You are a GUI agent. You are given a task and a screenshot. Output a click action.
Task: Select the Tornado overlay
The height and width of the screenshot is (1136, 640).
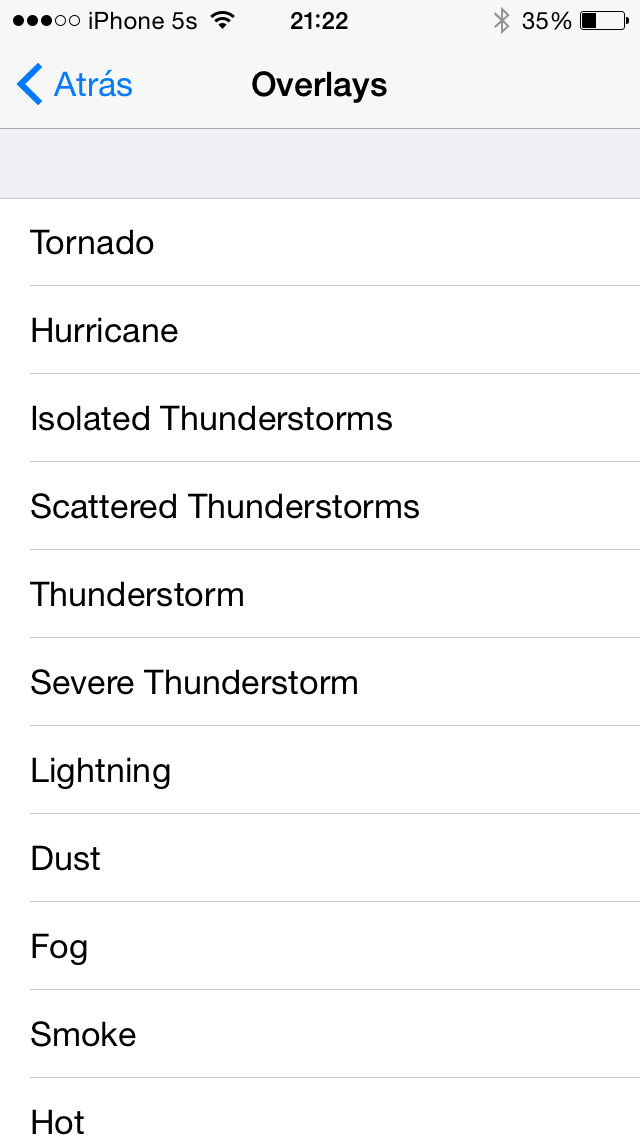[x=320, y=243]
